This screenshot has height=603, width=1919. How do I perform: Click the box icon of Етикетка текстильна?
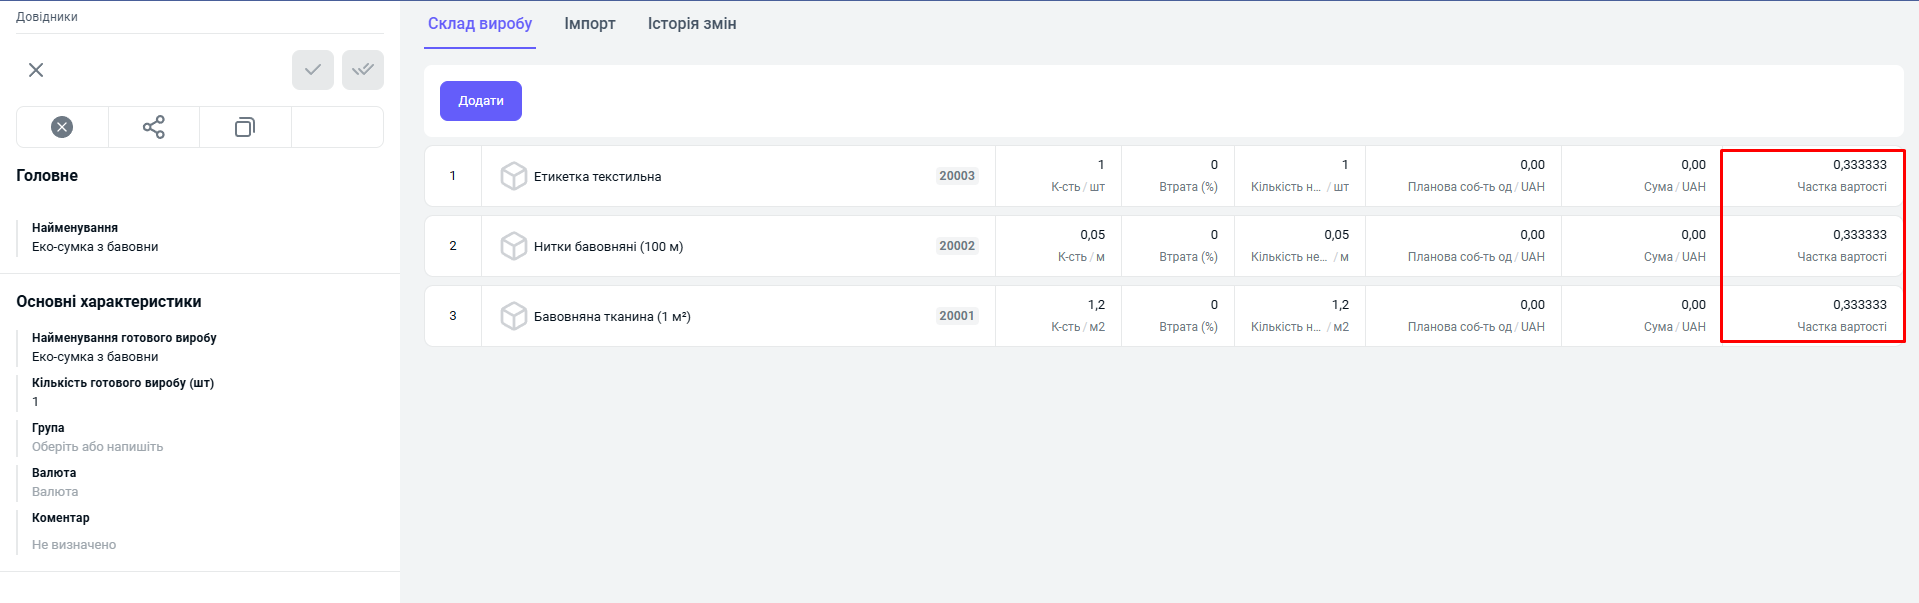514,176
